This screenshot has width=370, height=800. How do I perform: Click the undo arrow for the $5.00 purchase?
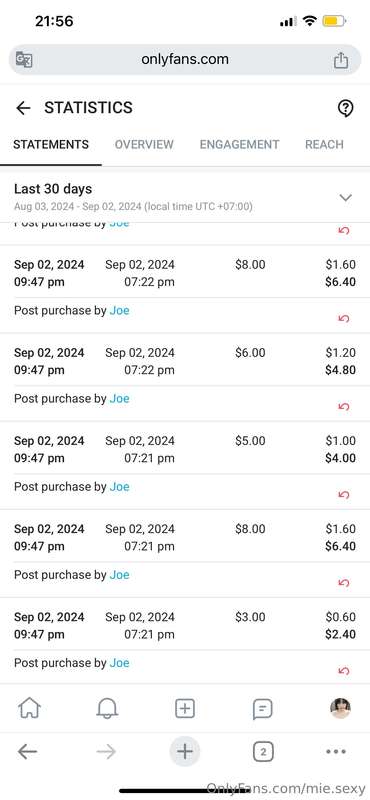tap(343, 494)
